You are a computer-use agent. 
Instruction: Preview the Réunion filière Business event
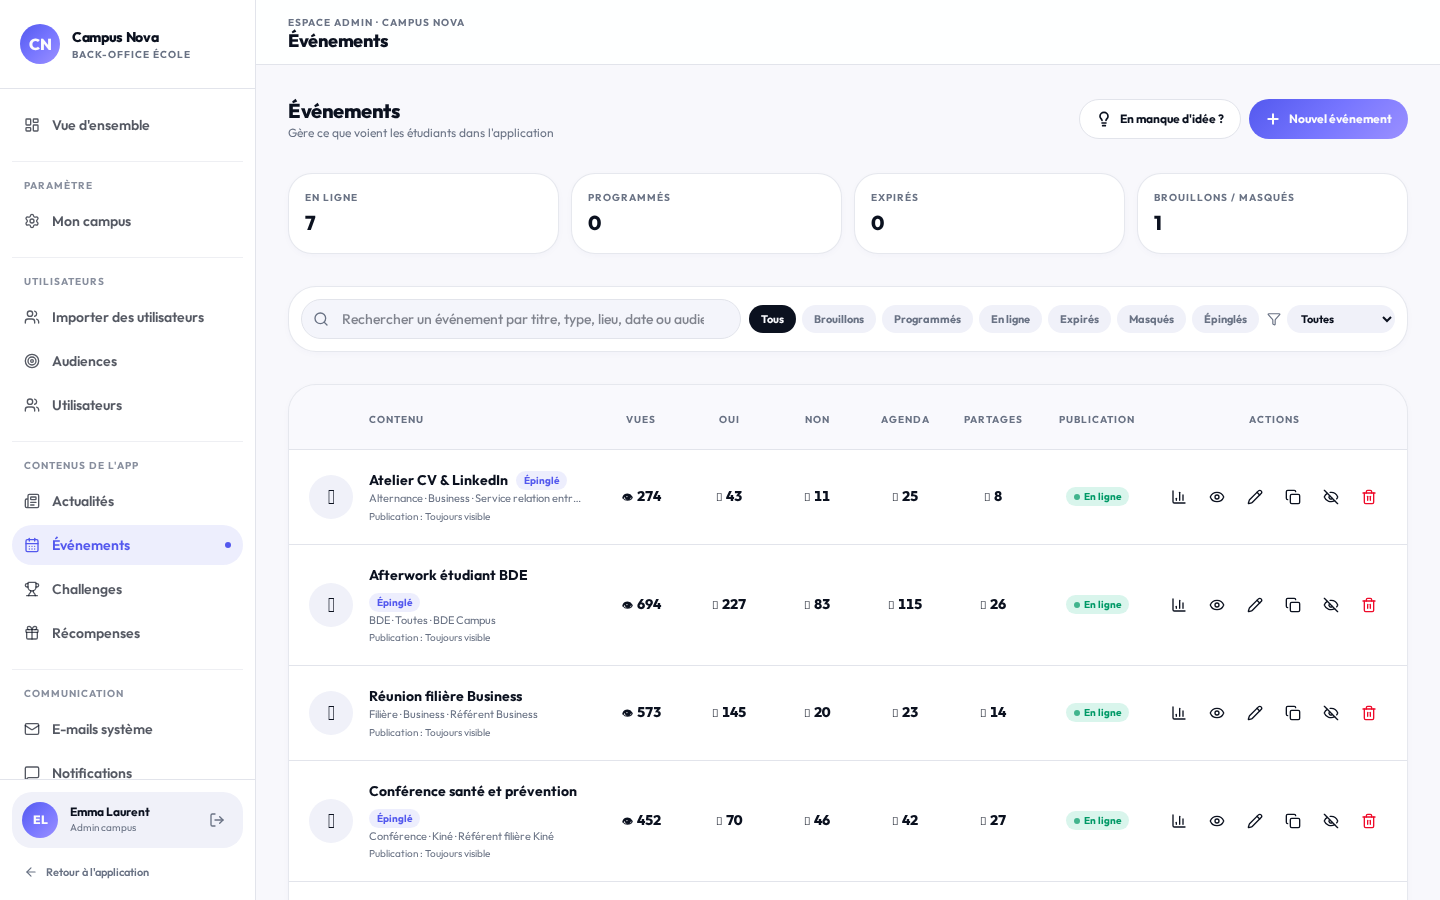(1217, 713)
